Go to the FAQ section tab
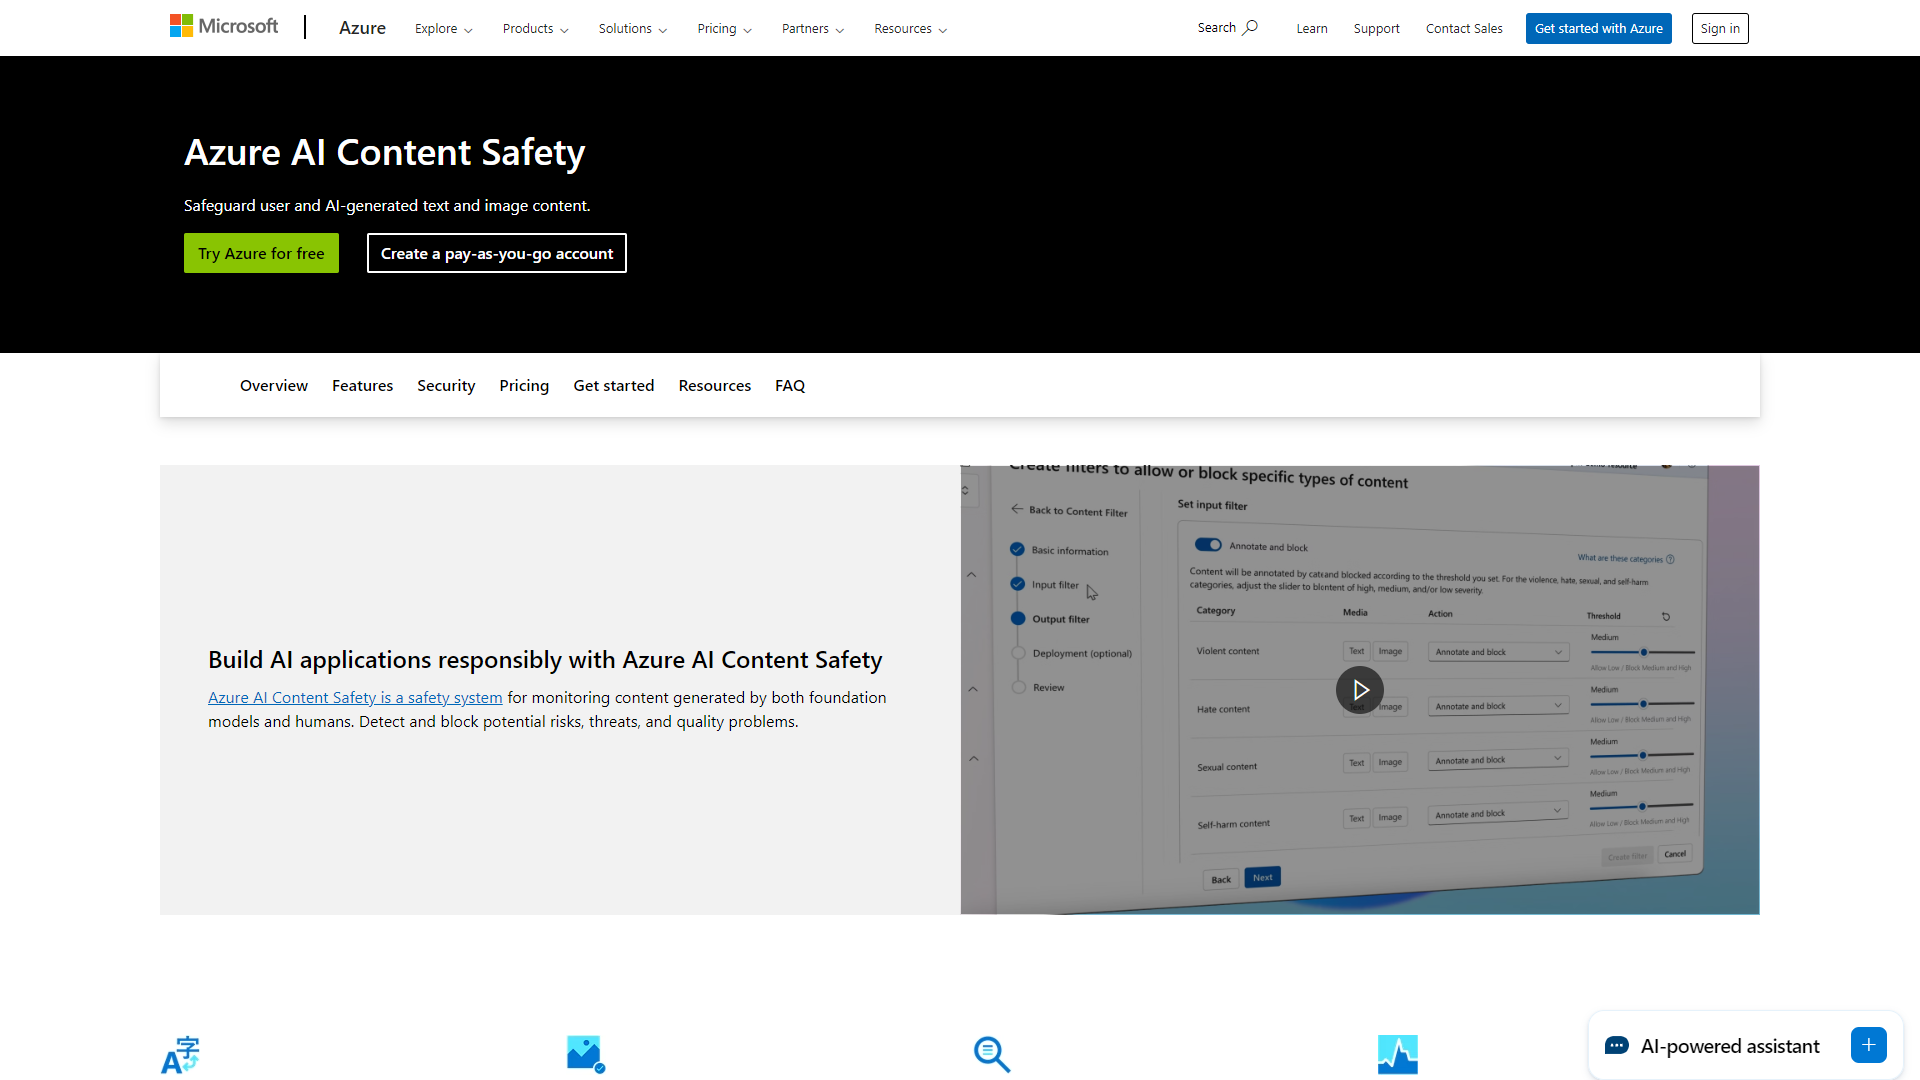1920x1080 pixels. (790, 385)
